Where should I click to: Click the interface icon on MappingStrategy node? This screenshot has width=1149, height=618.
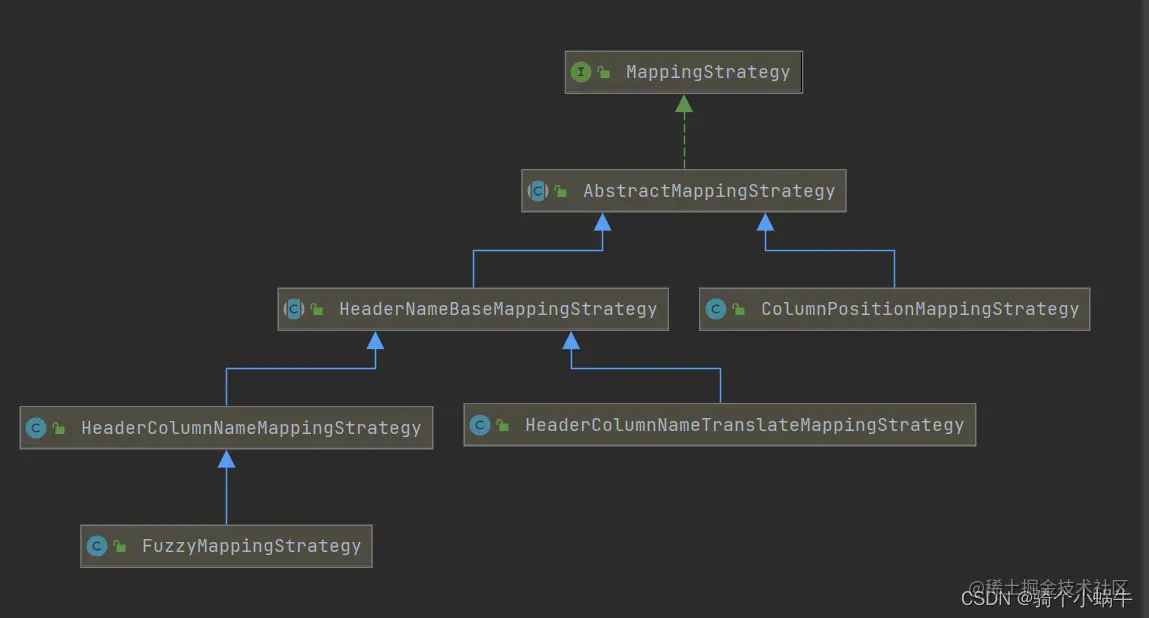(581, 72)
